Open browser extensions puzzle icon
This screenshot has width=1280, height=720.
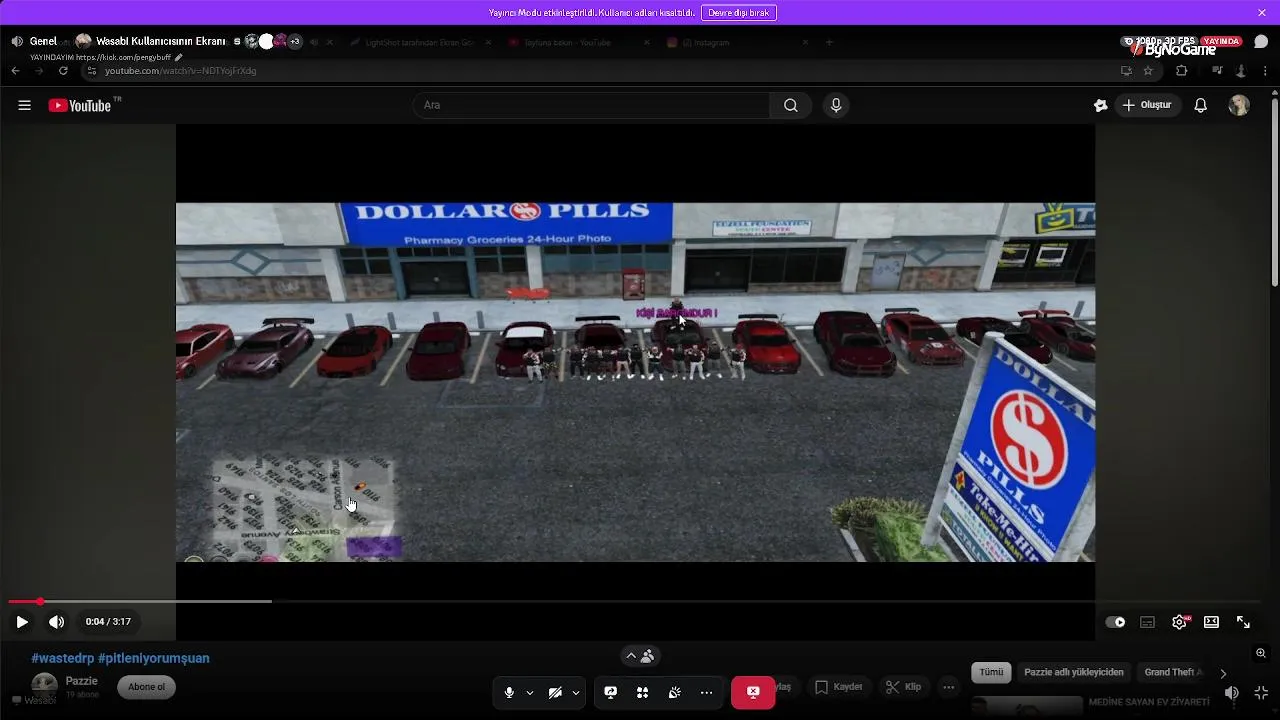tap(1181, 71)
